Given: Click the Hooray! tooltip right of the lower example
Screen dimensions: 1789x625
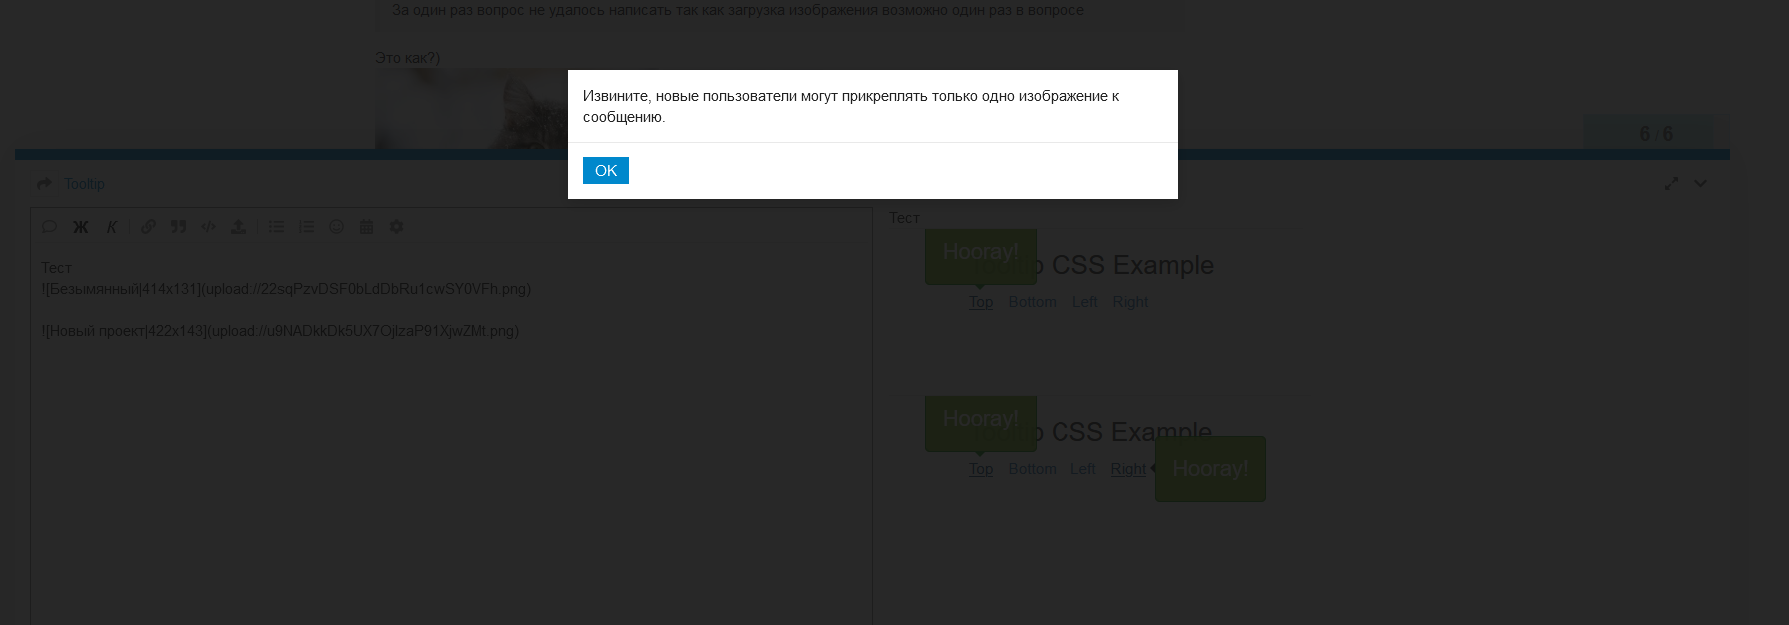Looking at the screenshot, I should (x=1210, y=469).
